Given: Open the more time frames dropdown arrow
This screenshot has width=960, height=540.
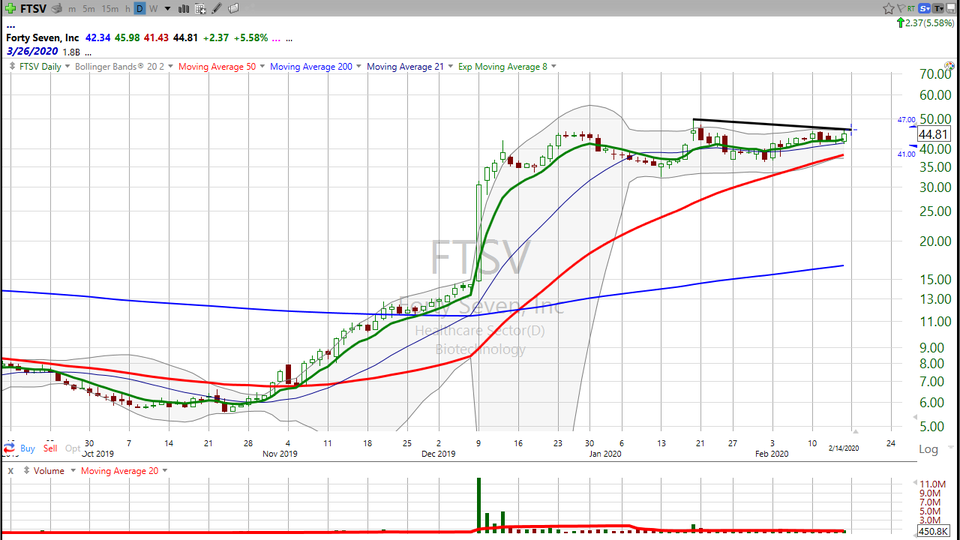Looking at the screenshot, I should tap(167, 9).
